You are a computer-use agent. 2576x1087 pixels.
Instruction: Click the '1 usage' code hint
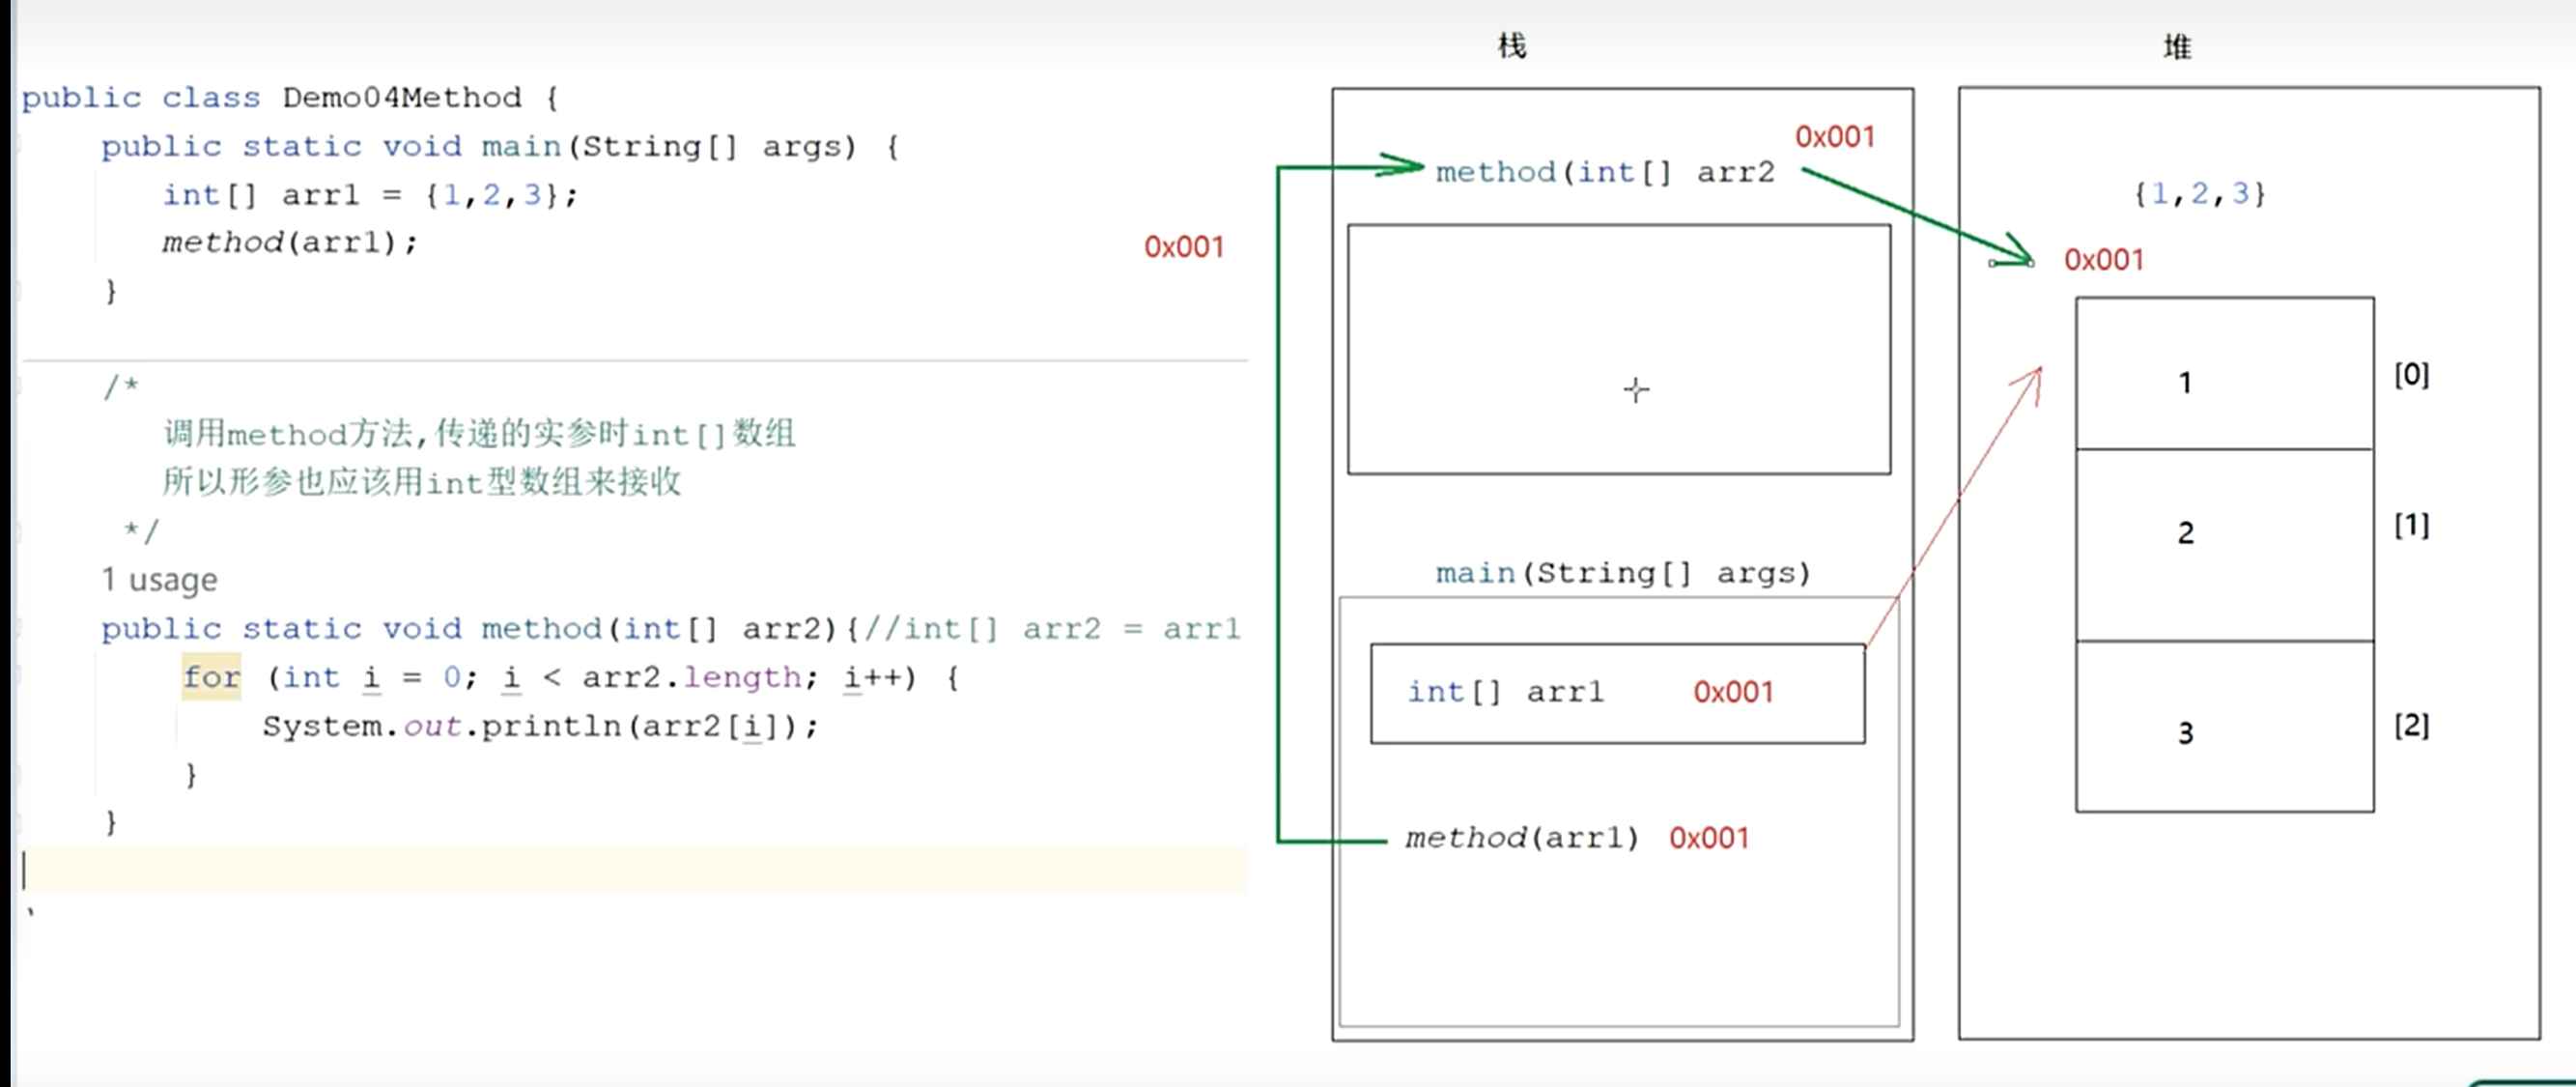[x=159, y=580]
